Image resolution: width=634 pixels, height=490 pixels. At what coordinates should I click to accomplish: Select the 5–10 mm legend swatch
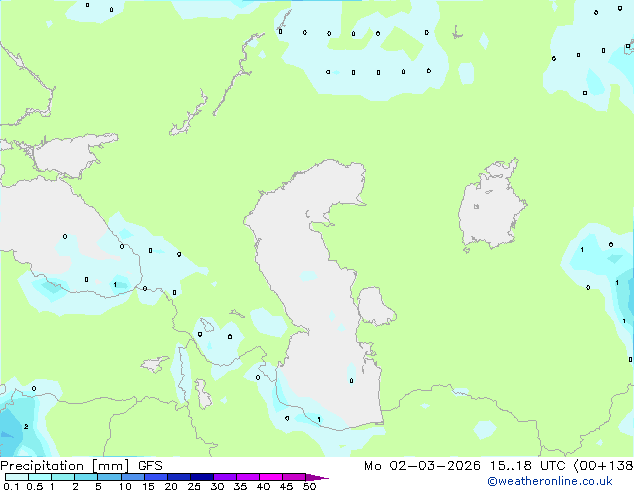coord(109,477)
